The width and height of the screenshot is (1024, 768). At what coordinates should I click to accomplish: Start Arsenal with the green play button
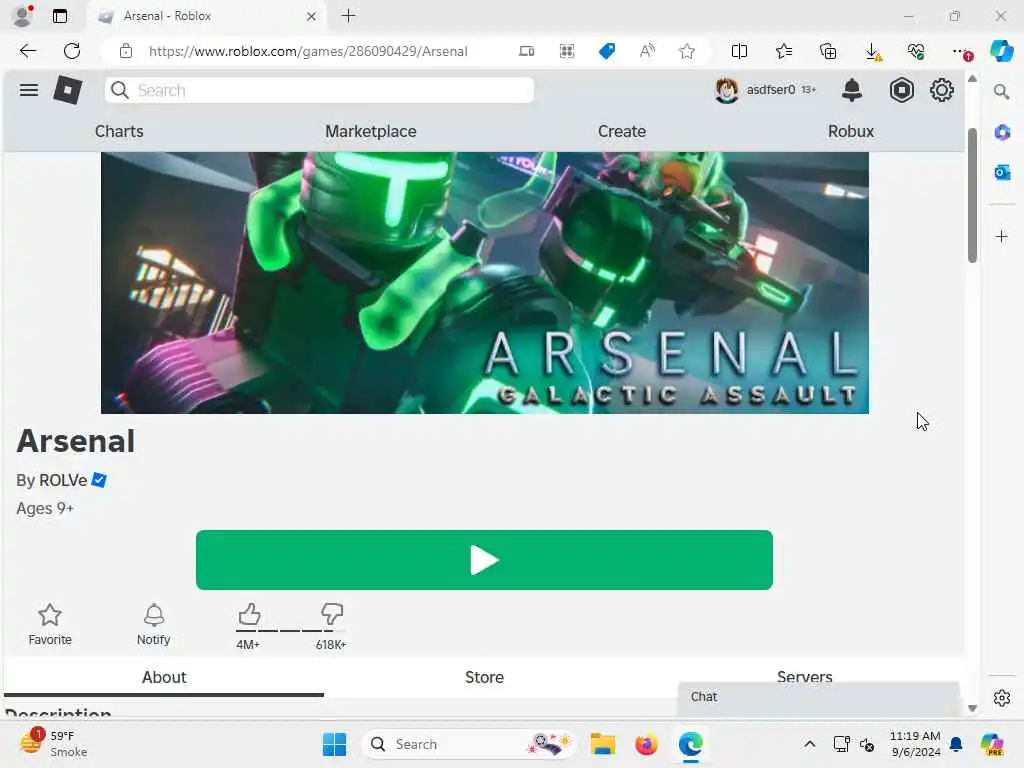484,560
